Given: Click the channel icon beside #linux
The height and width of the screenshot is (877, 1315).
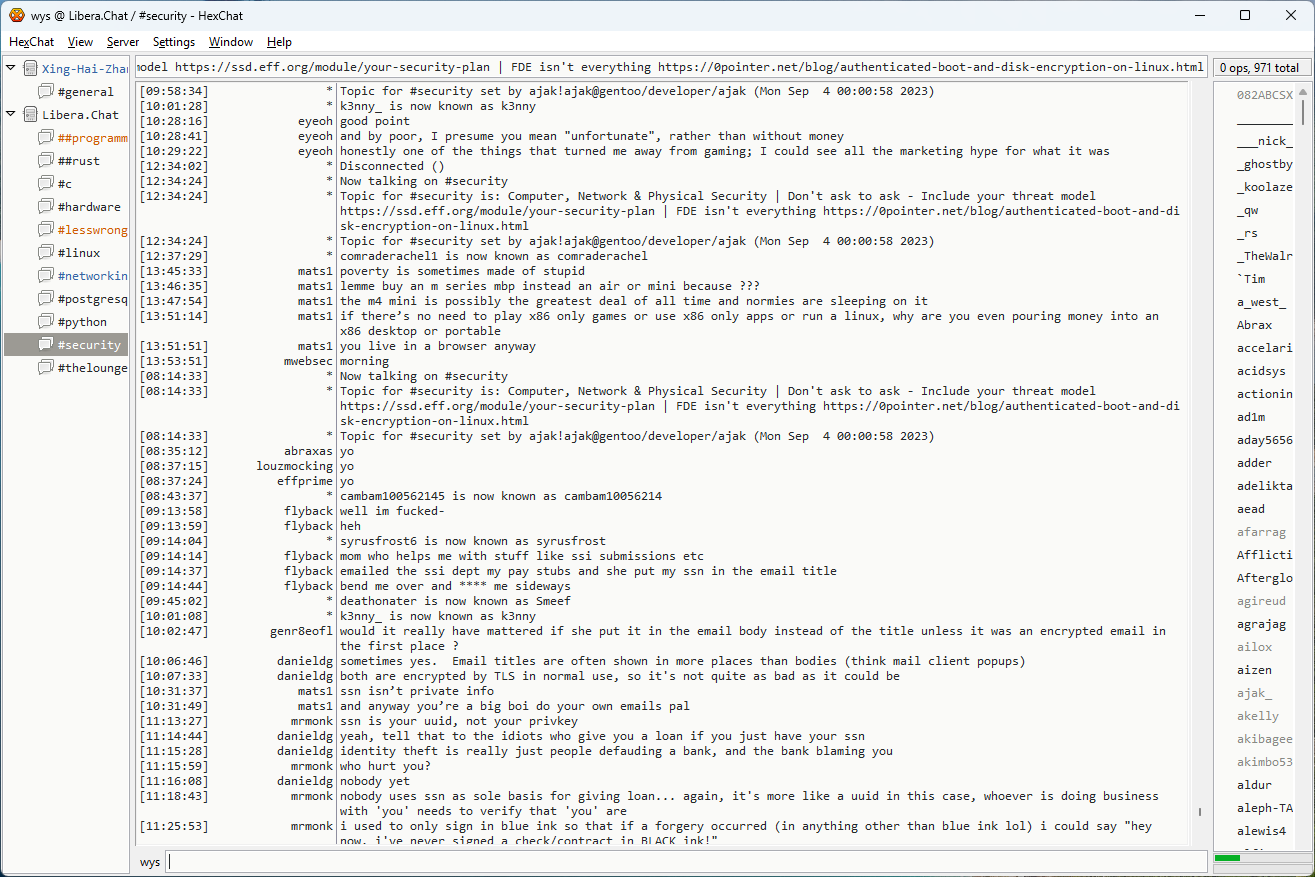Looking at the screenshot, I should [x=46, y=253].
